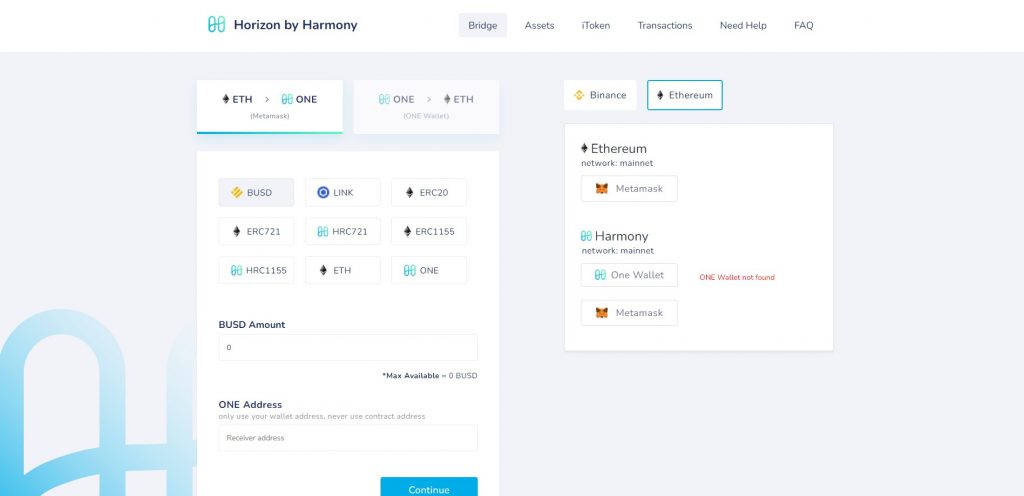Click the Harmony heading icon in wallet panel
Viewport: 1024px width, 496px height.
pyautogui.click(x=586, y=236)
